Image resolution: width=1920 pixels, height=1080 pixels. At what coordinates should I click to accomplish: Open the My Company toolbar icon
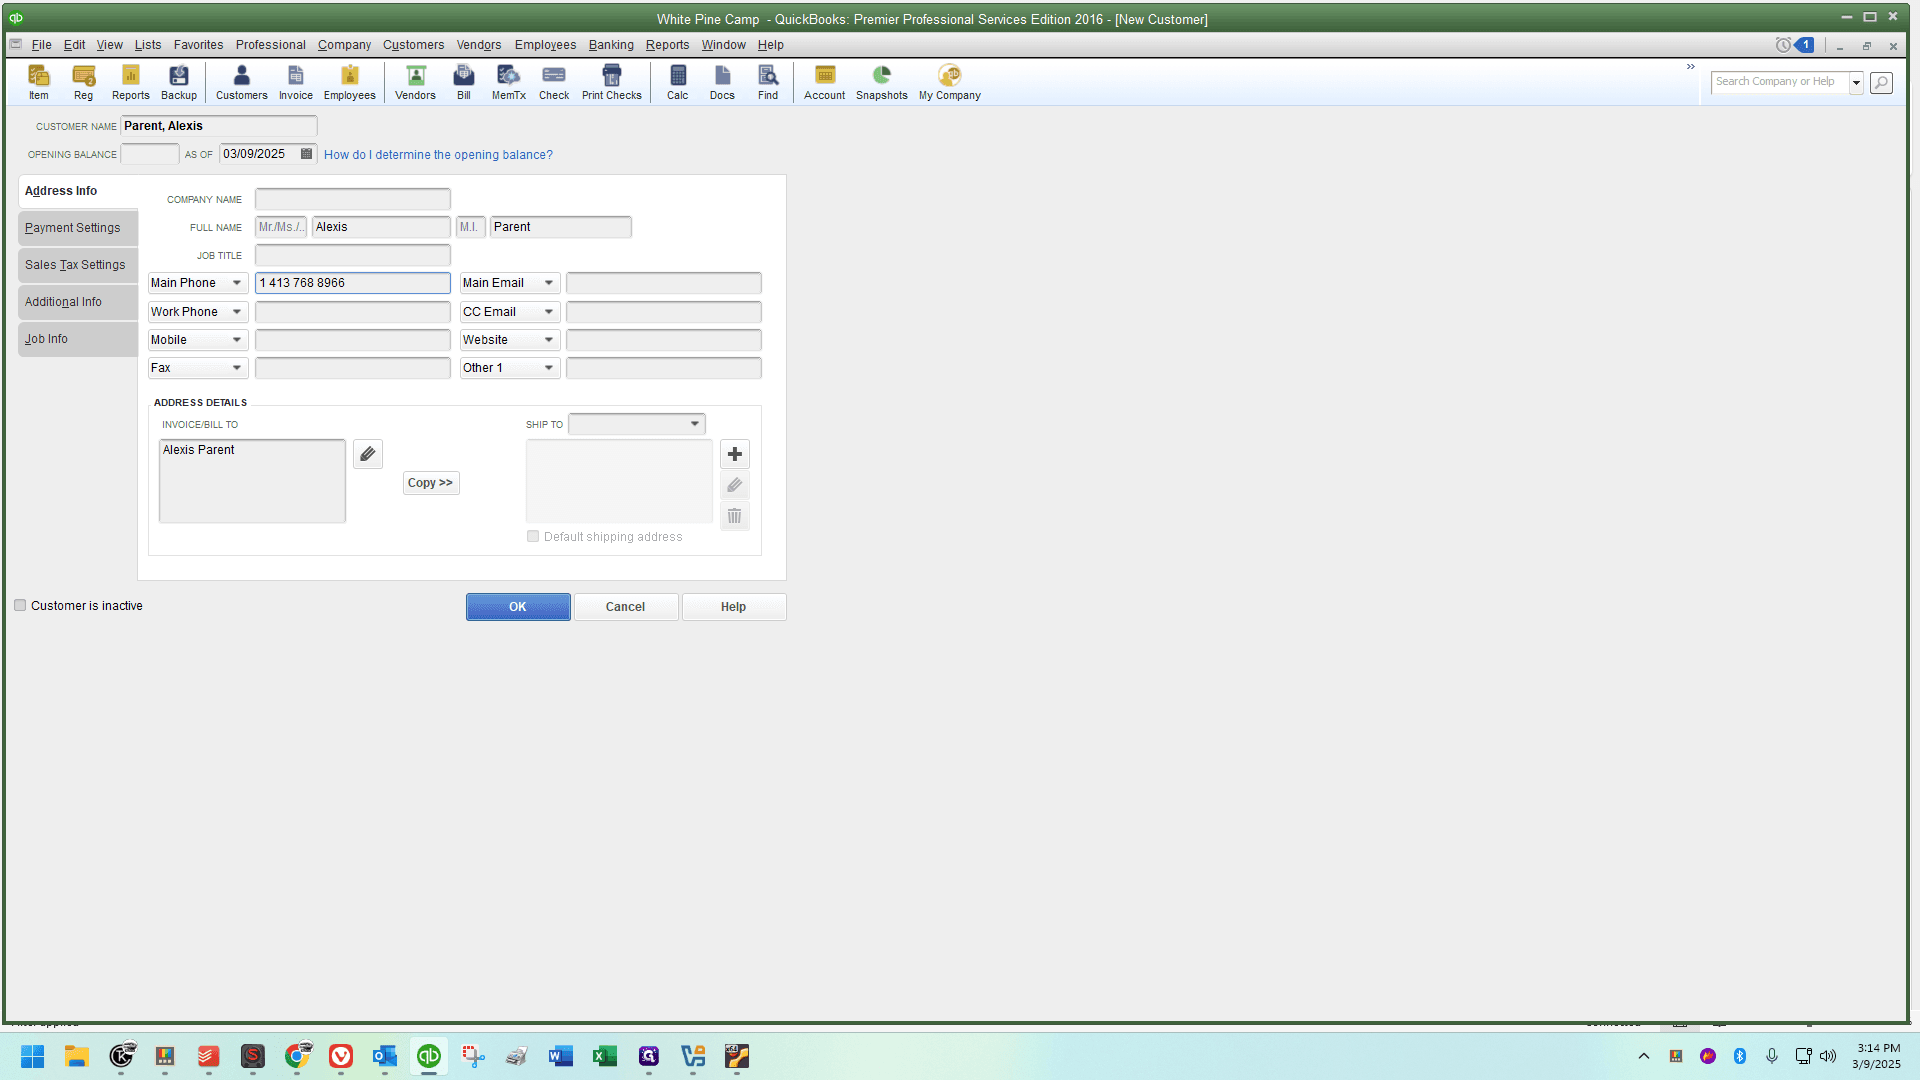949,82
